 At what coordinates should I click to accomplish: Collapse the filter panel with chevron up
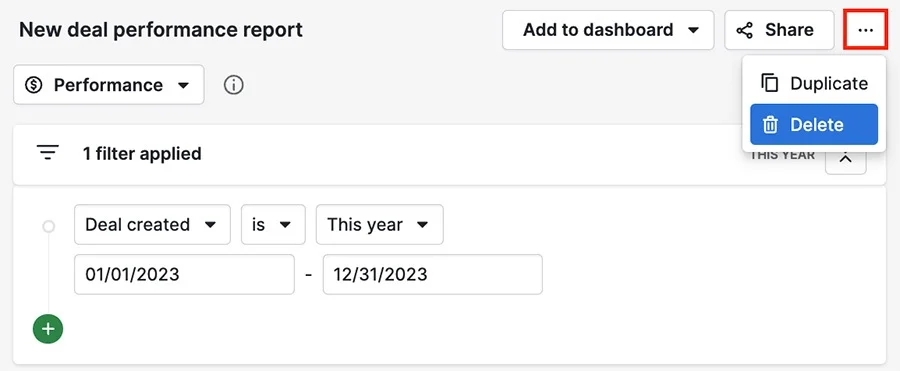click(x=845, y=157)
